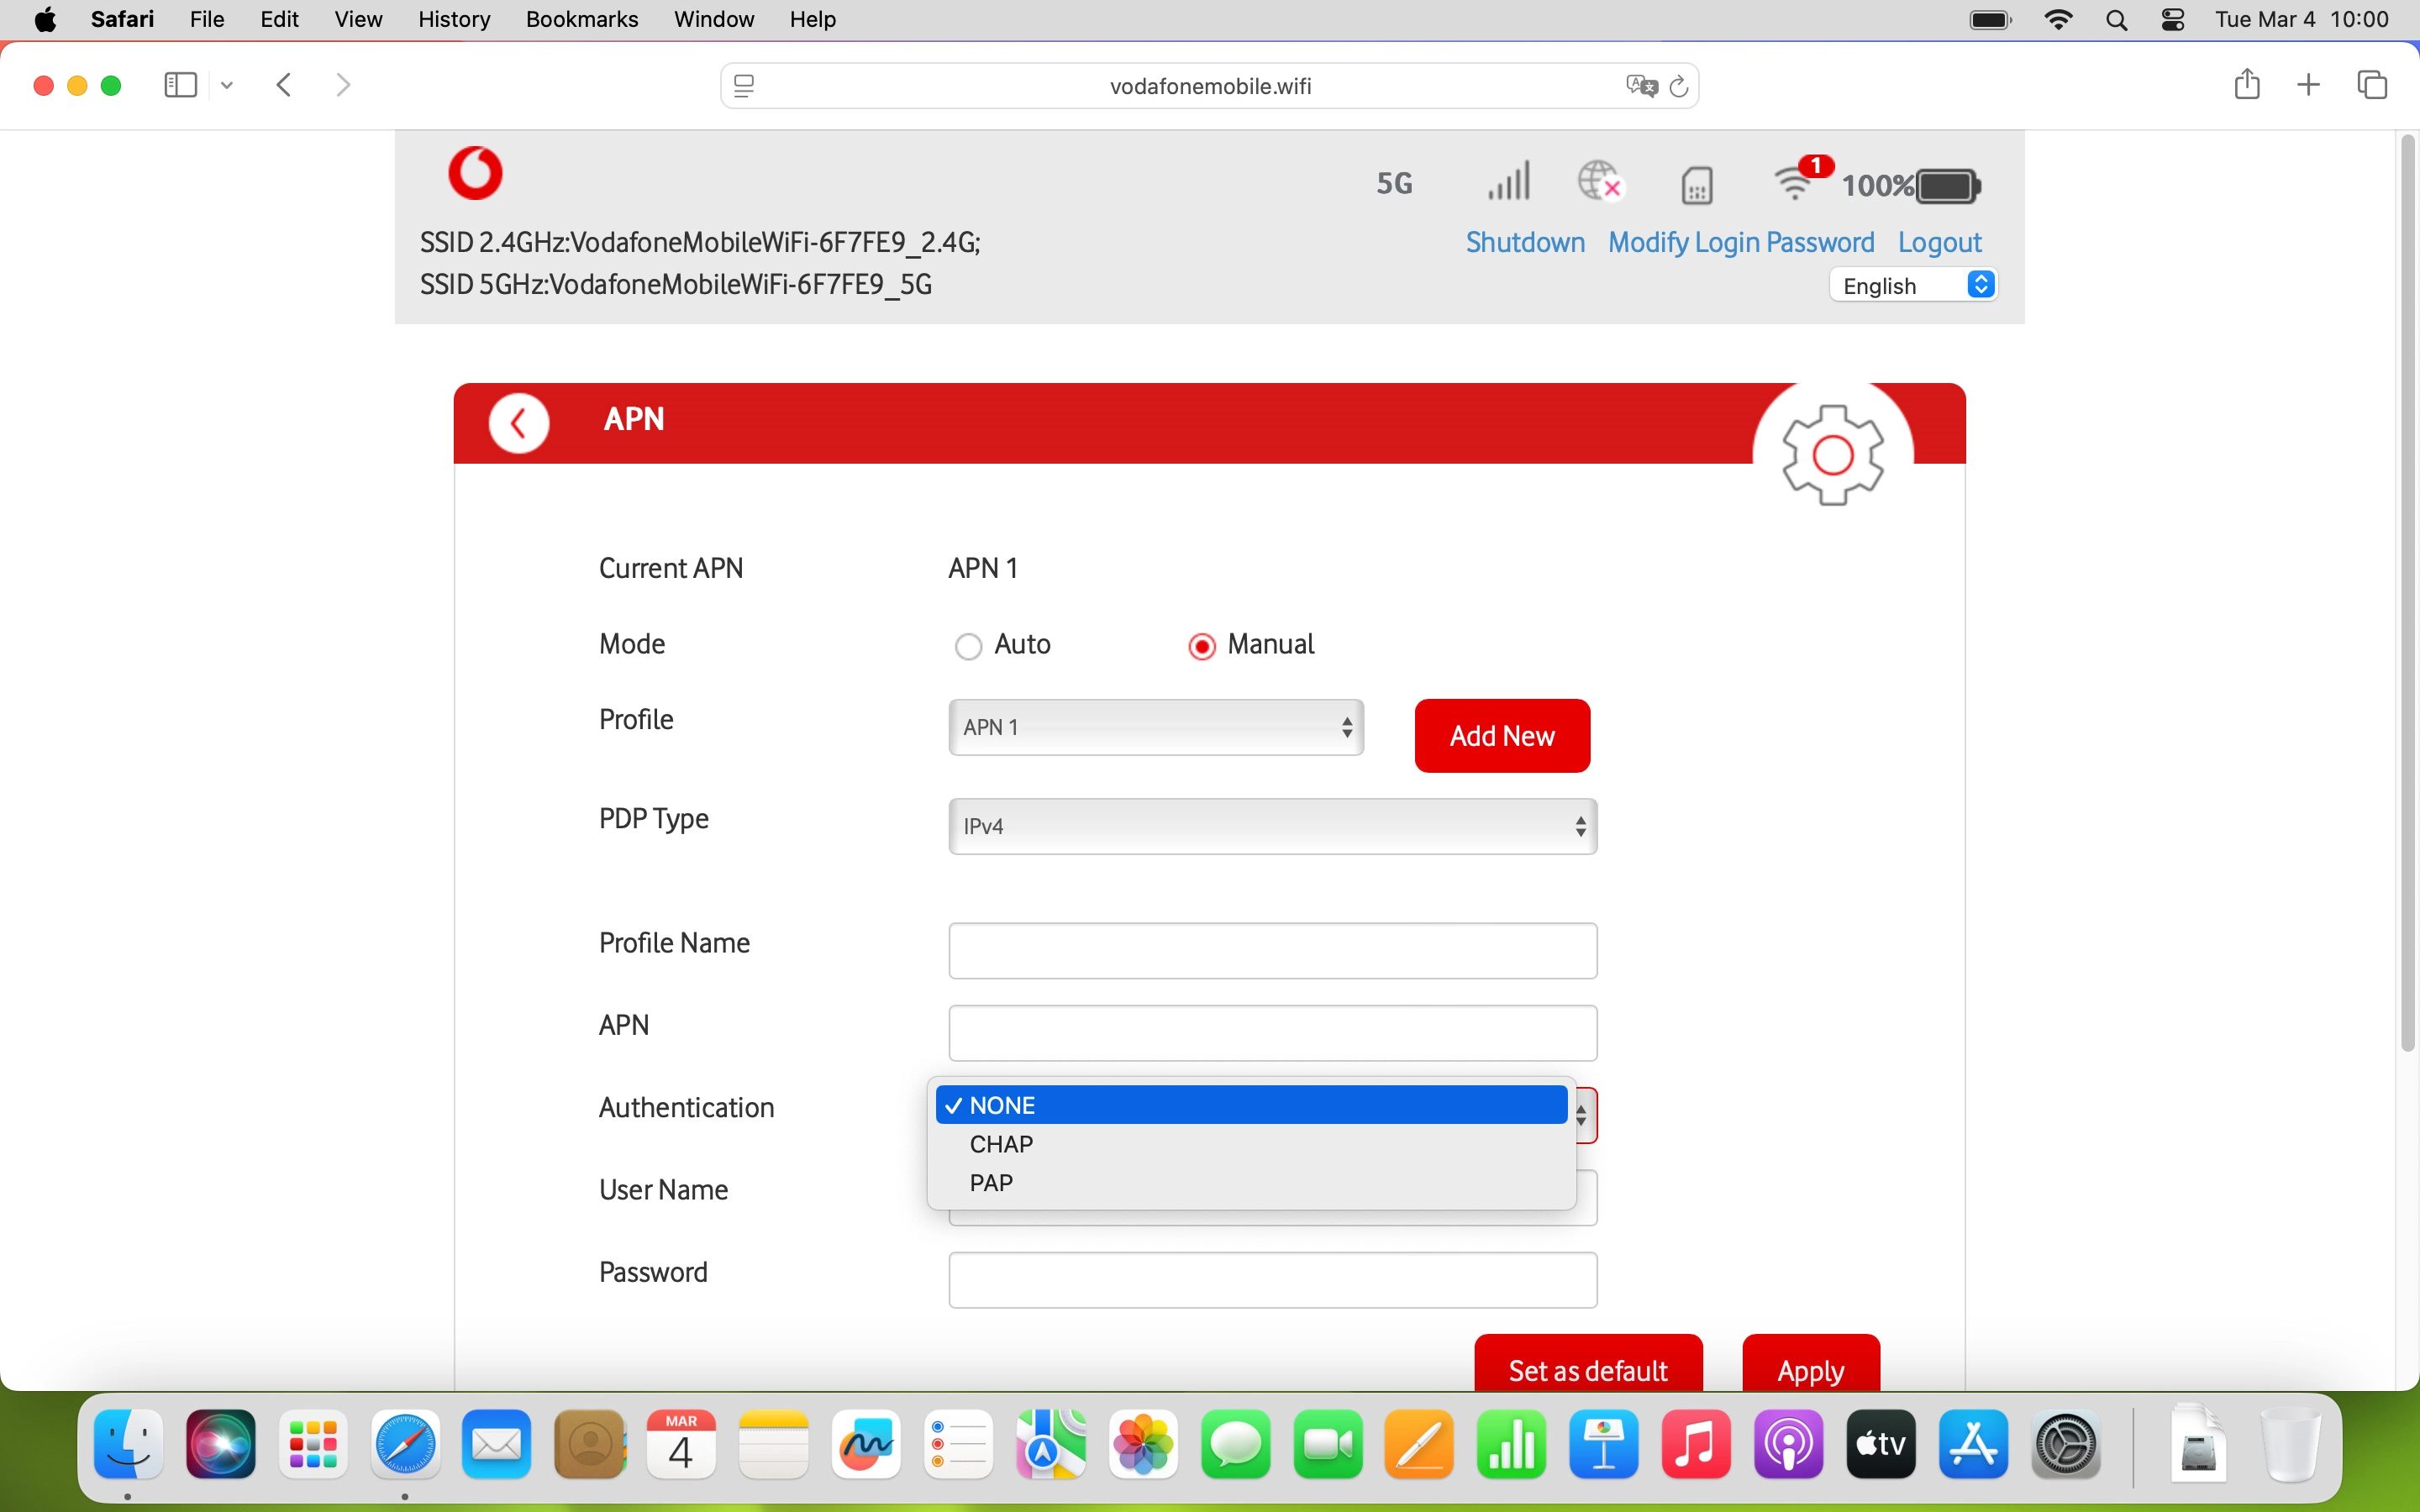Open the History menu
The width and height of the screenshot is (2420, 1512).
tap(453, 19)
